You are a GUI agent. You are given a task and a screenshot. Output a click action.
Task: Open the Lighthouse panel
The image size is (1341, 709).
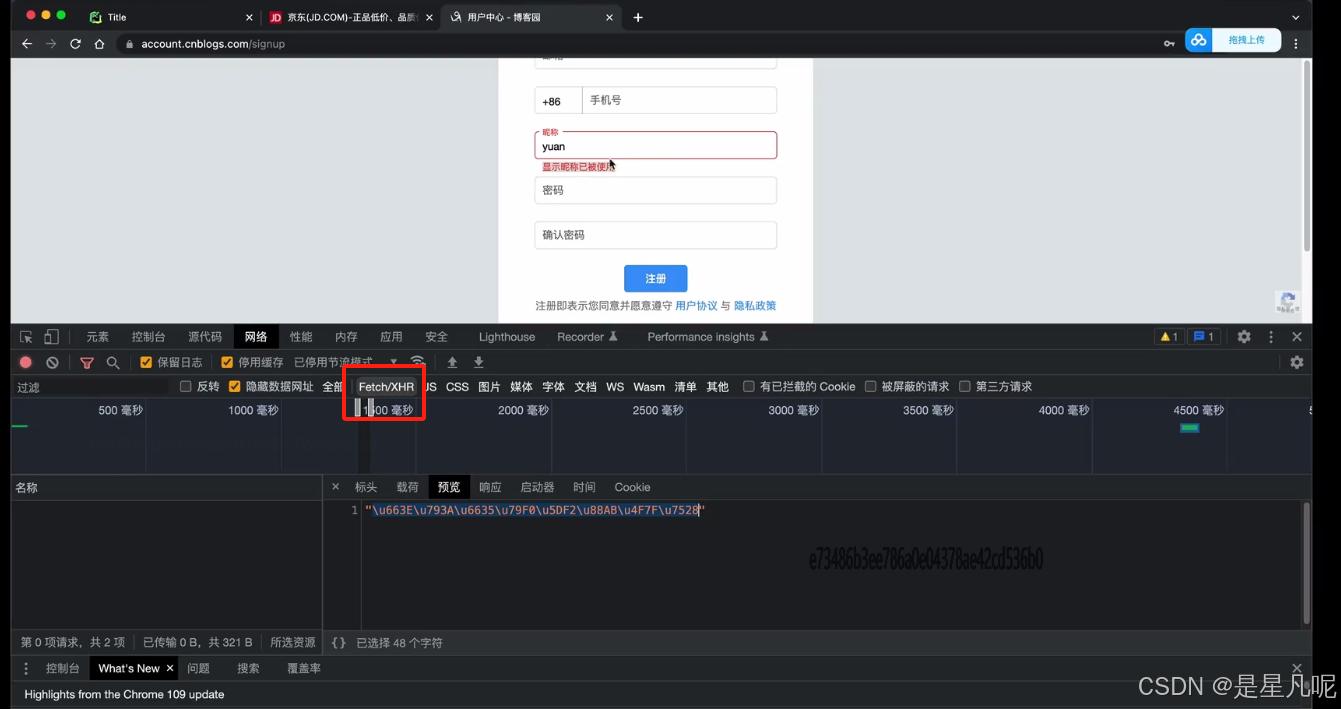[x=507, y=337]
